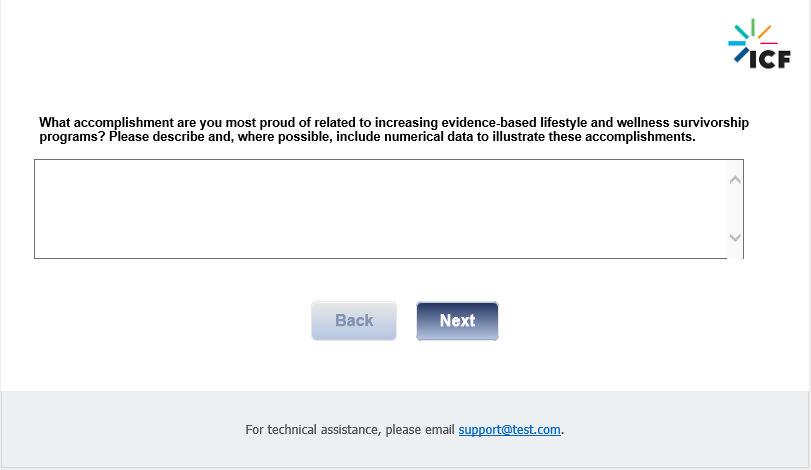The width and height of the screenshot is (811, 470).
Task: Click the "For technical assistance" footer text
Action: click(x=312, y=430)
